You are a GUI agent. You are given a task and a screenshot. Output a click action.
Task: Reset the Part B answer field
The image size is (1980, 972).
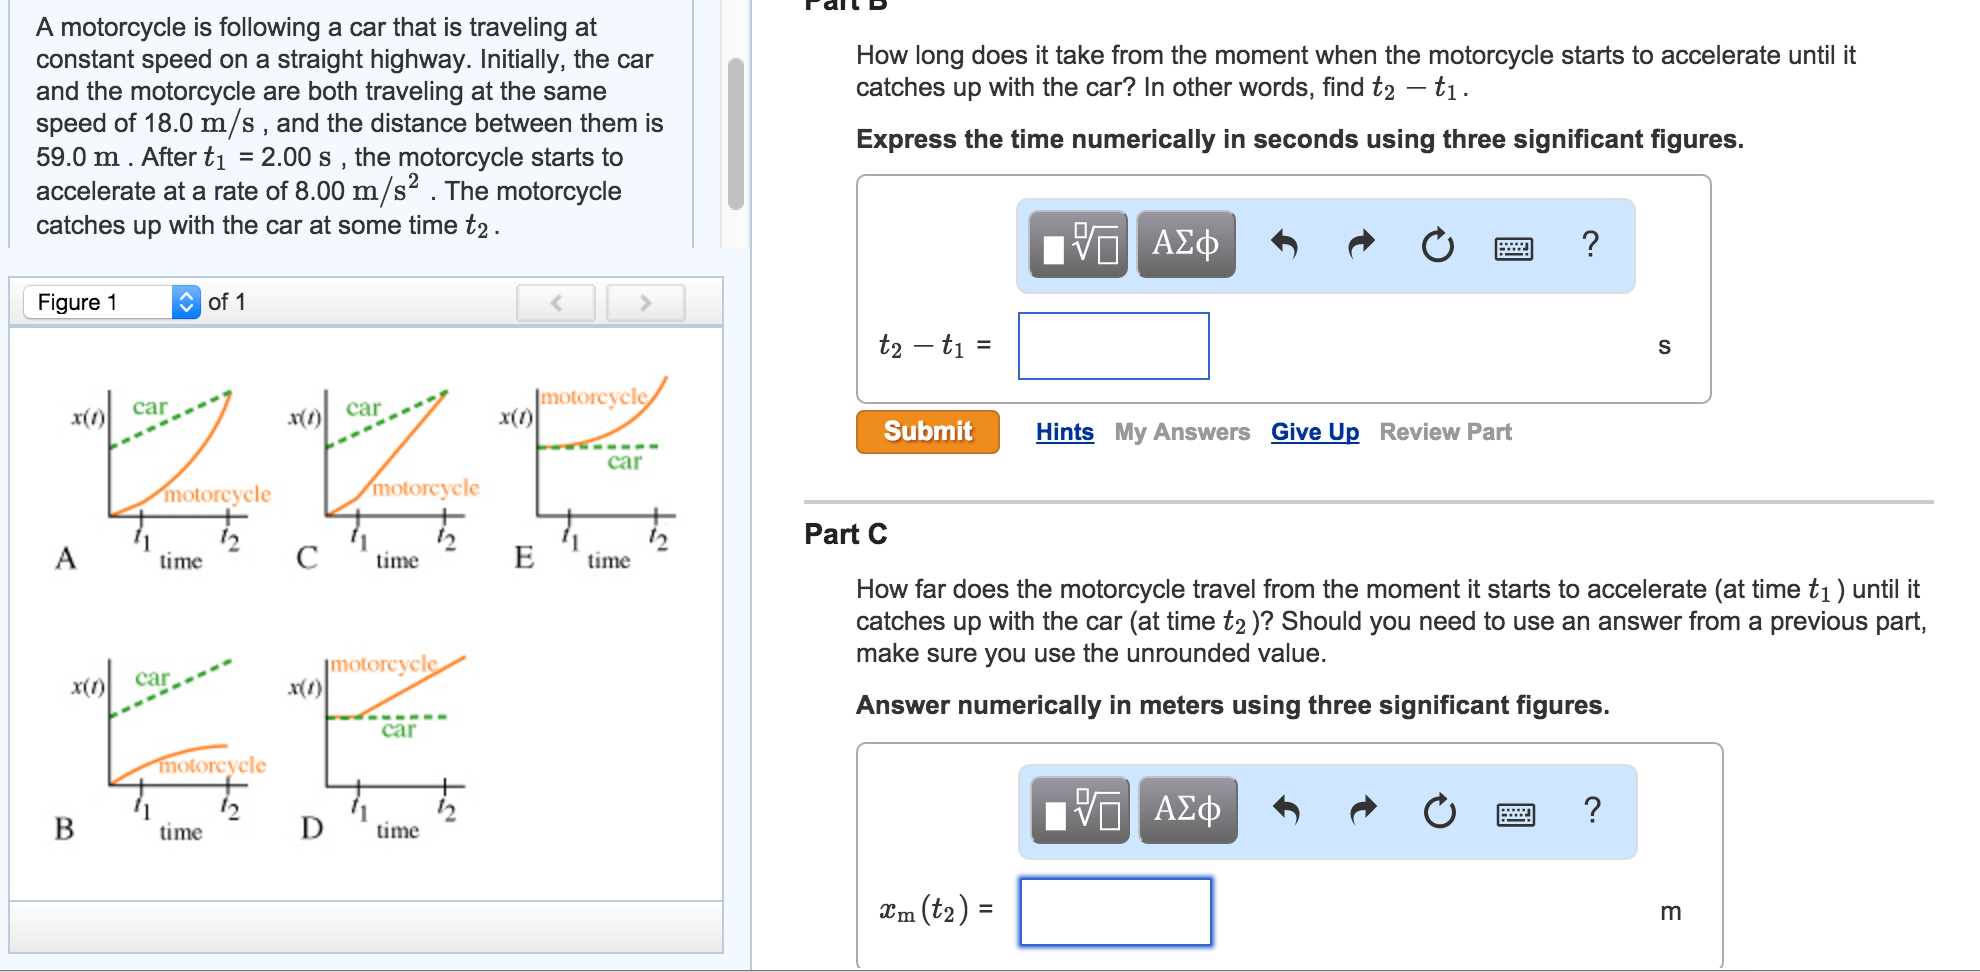pos(1437,245)
